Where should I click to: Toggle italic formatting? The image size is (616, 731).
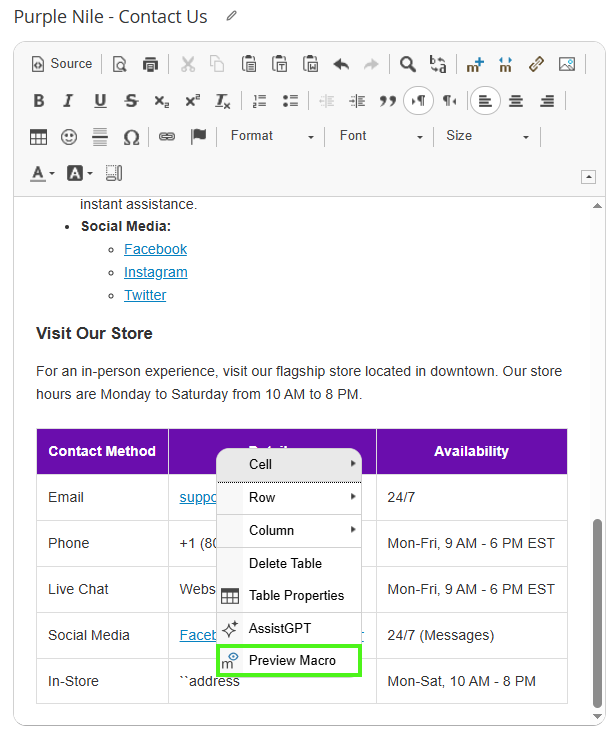point(69,101)
